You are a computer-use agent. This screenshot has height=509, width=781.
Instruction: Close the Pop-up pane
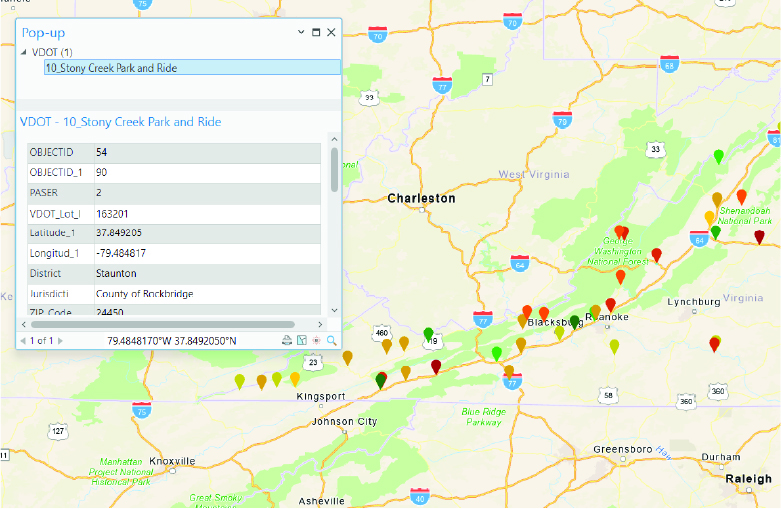(x=331, y=32)
